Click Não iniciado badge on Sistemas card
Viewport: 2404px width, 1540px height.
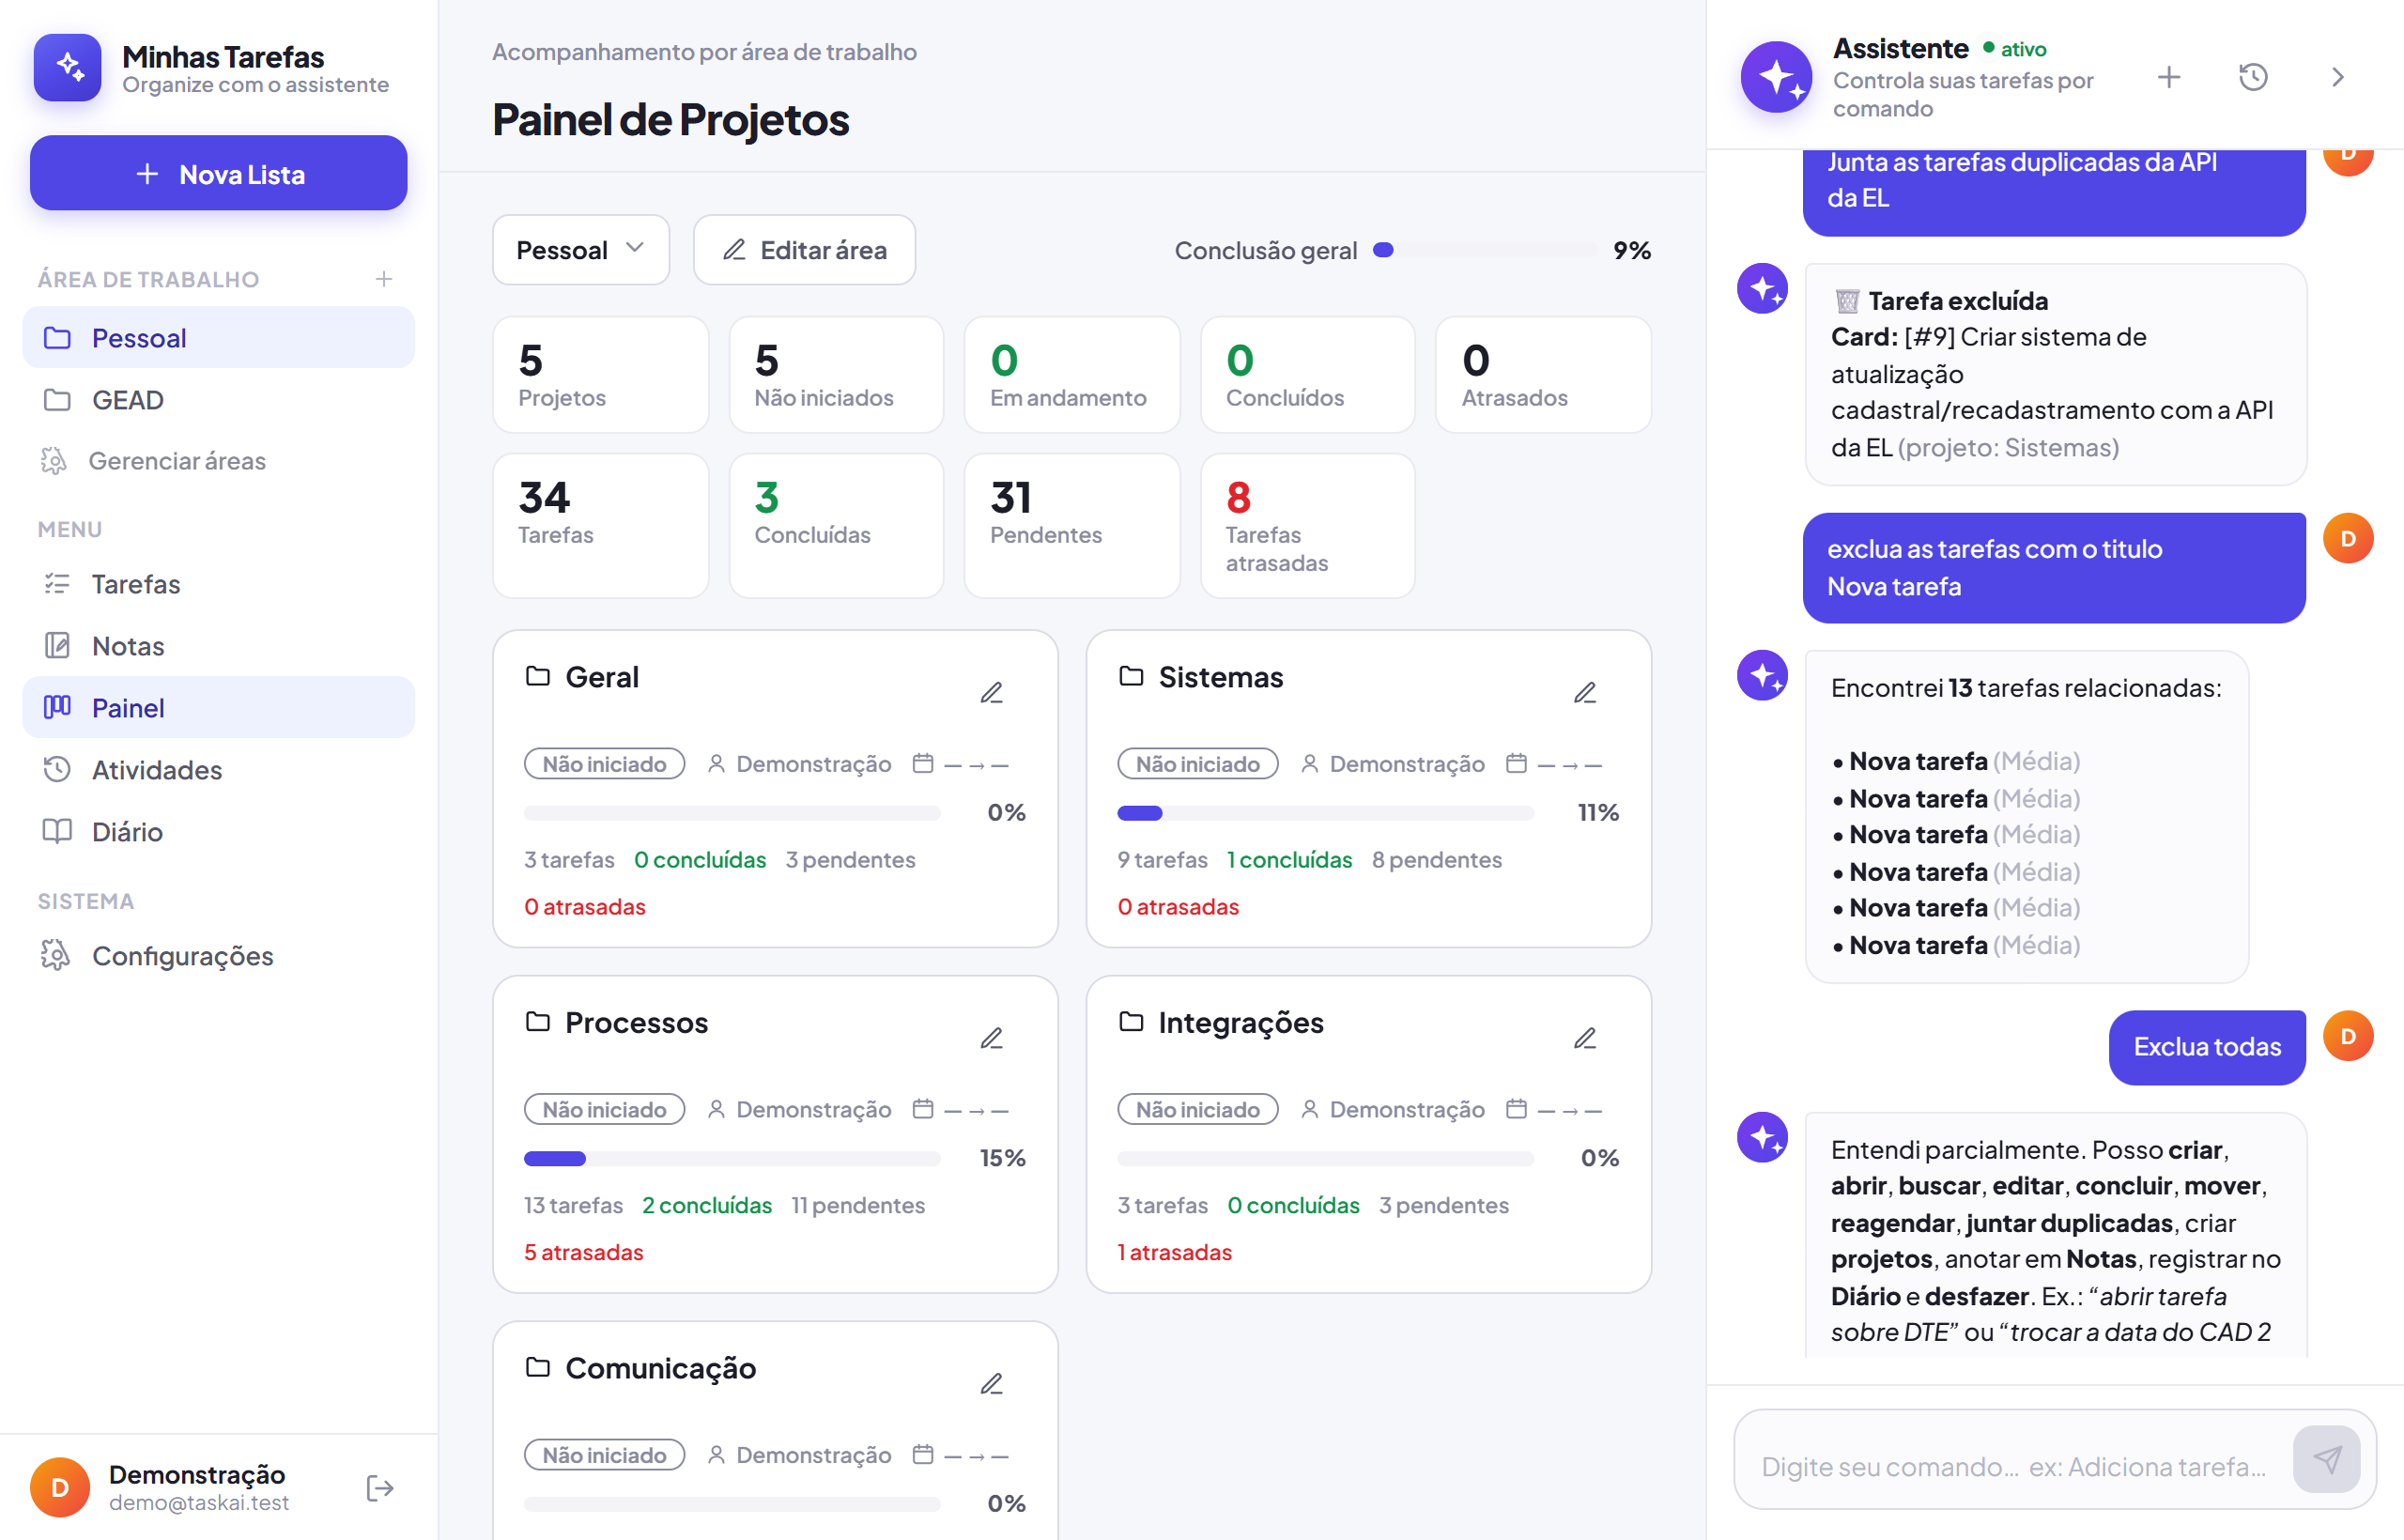click(x=1197, y=764)
